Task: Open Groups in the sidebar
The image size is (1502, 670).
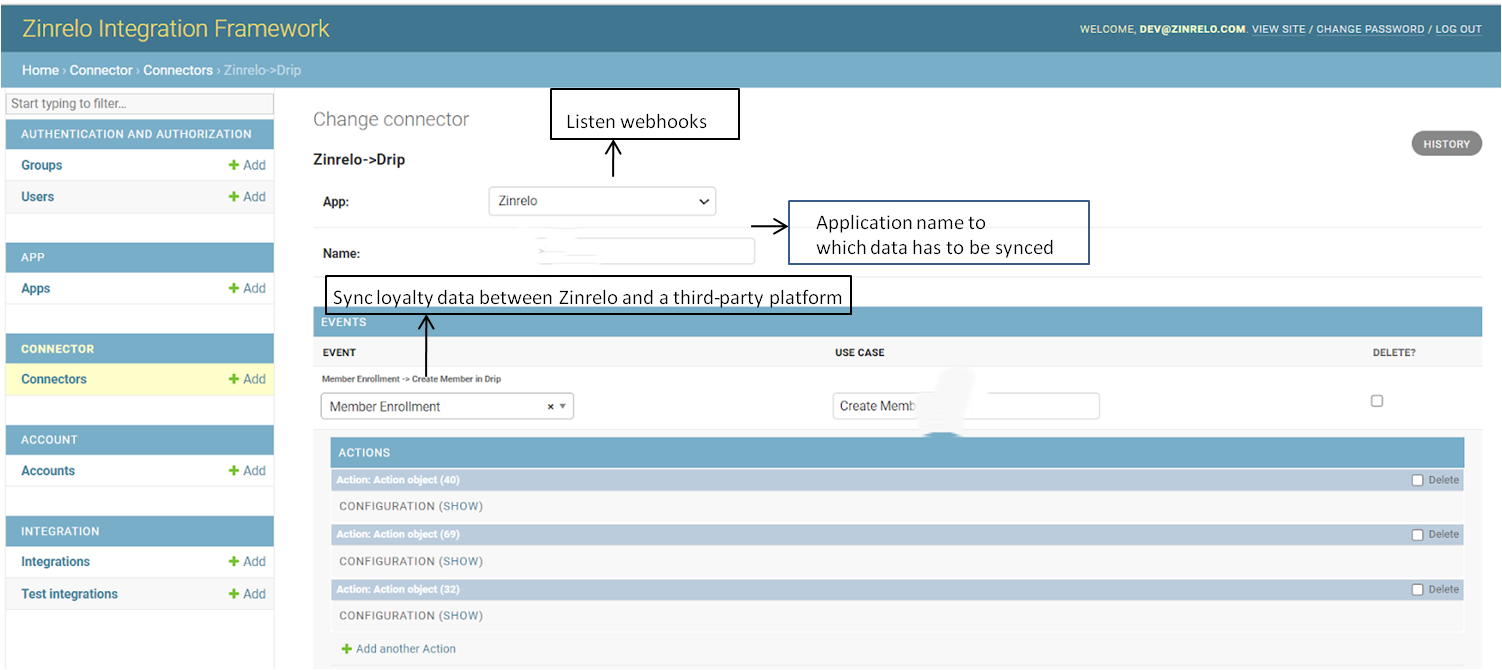Action: 42,165
